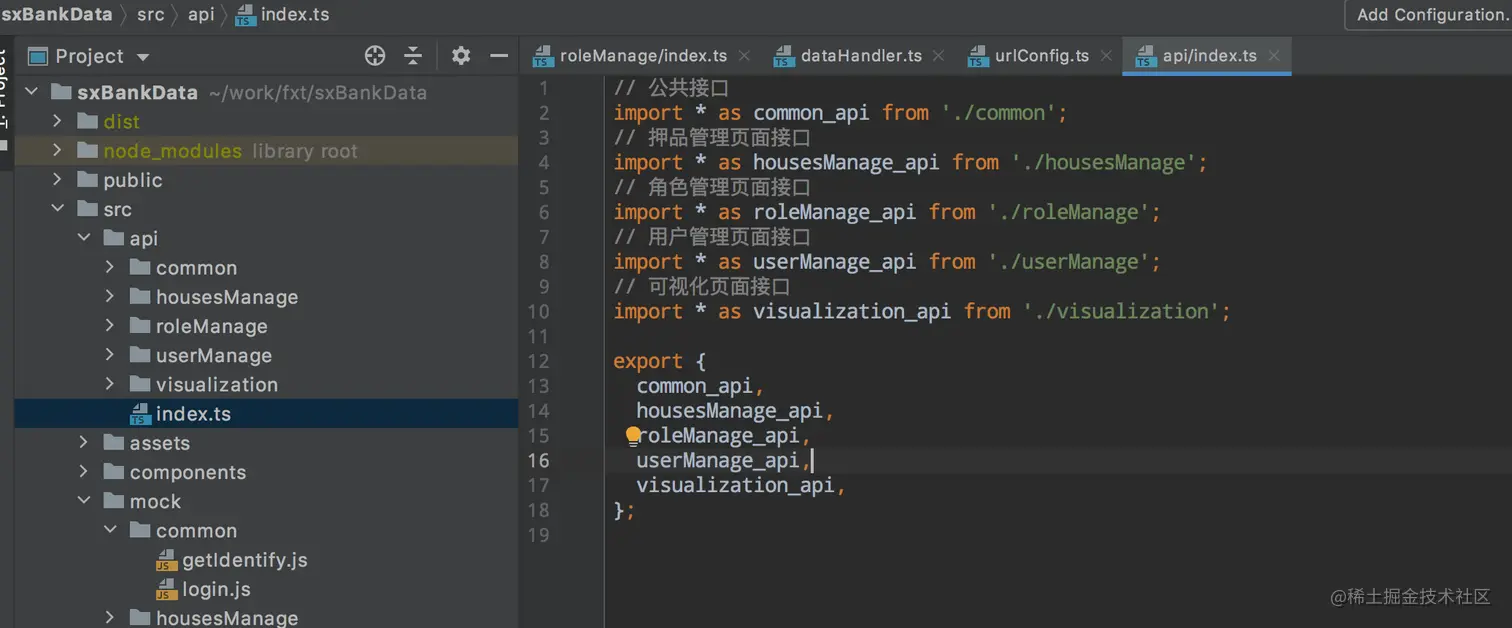The image size is (1512, 628).
Task: Click './visualization' string on line 10
Action: (x=1122, y=311)
